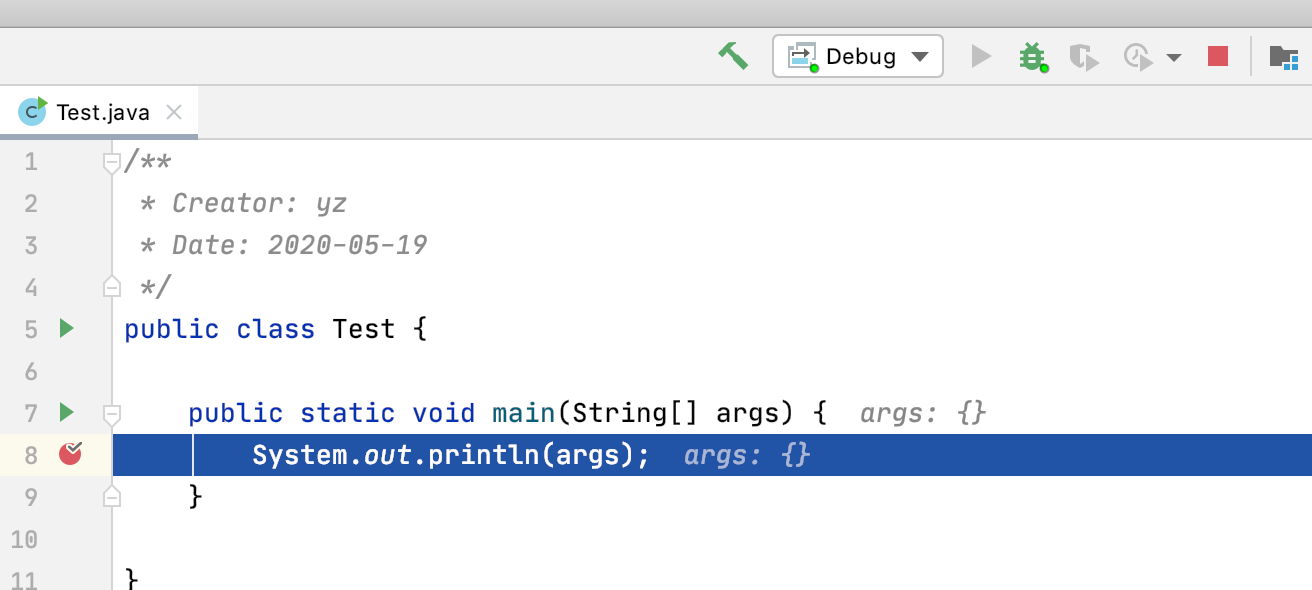
Task: Run main method from line 7 gutter arrow
Action: coord(66,411)
